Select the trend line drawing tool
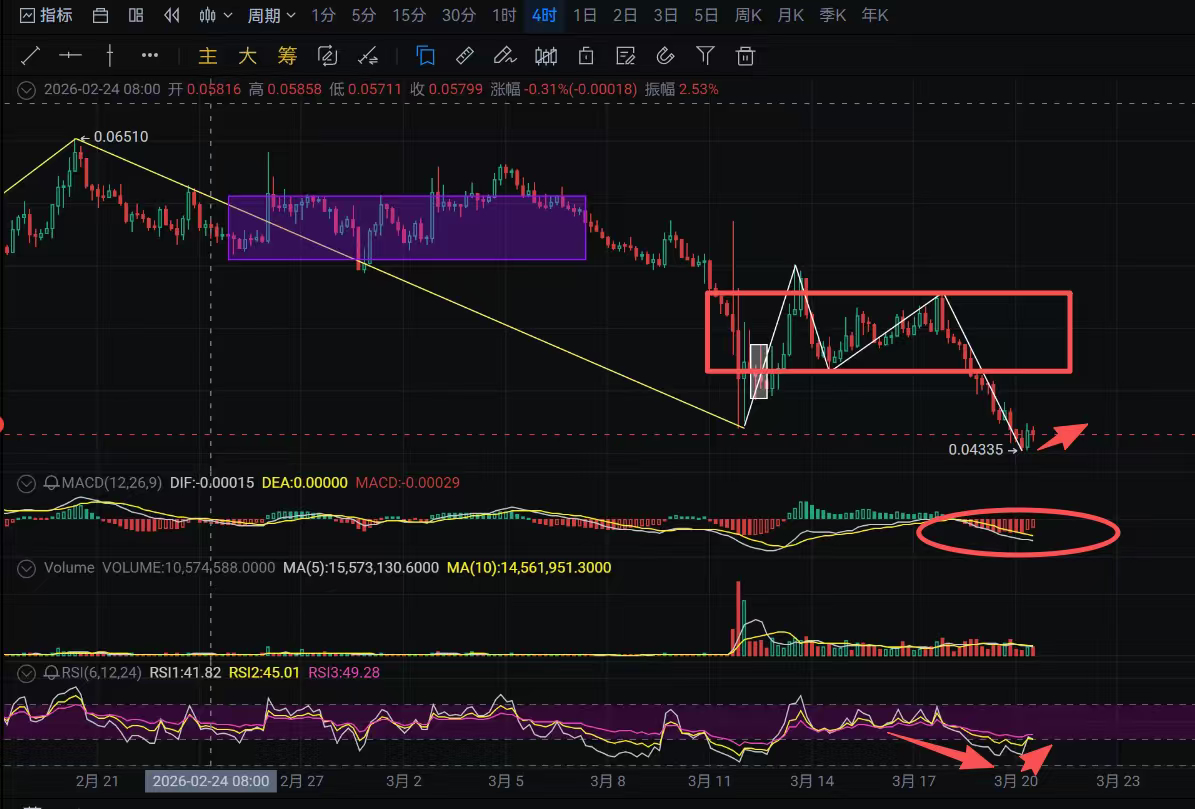The height and width of the screenshot is (809, 1195). [x=30, y=56]
